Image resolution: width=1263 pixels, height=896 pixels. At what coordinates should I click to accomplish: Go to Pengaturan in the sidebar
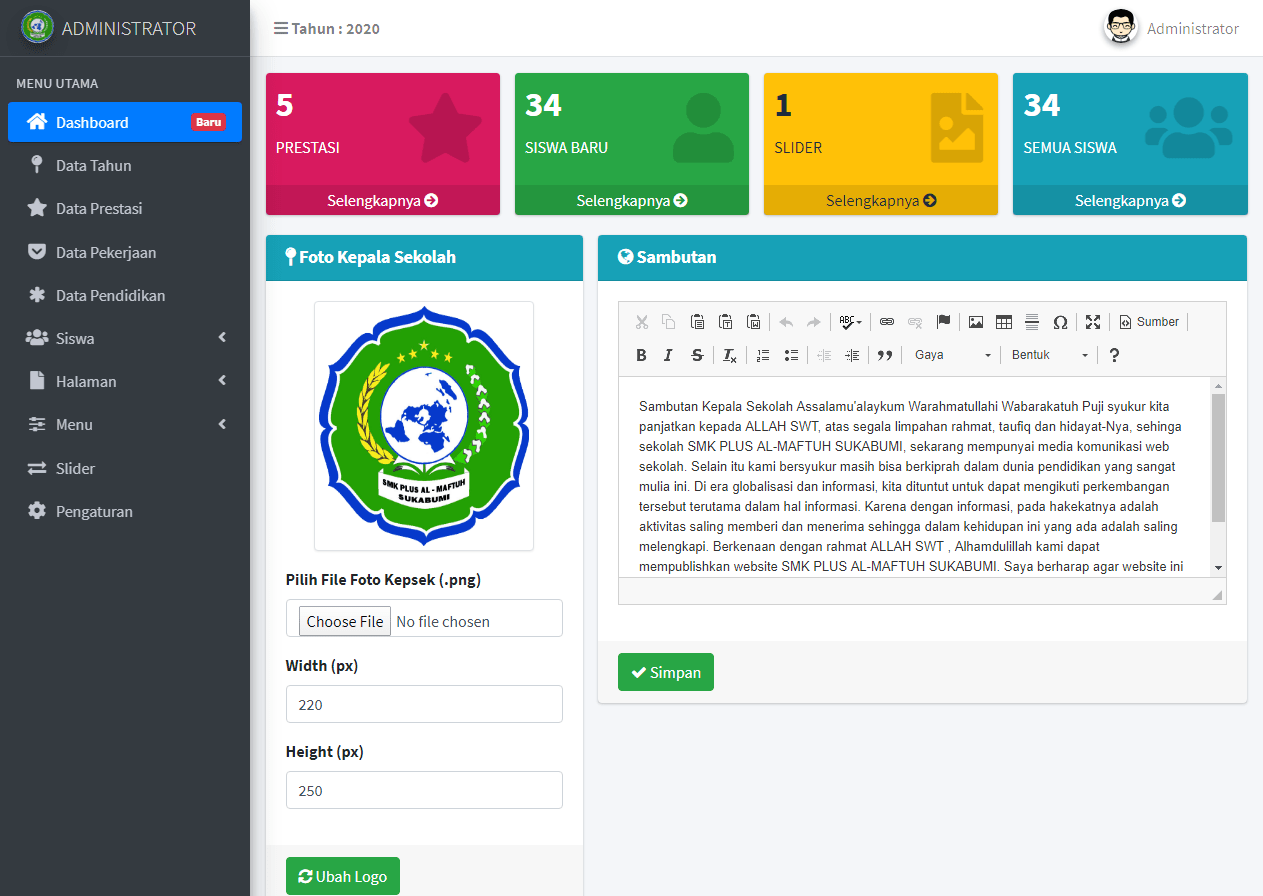pyautogui.click(x=94, y=512)
